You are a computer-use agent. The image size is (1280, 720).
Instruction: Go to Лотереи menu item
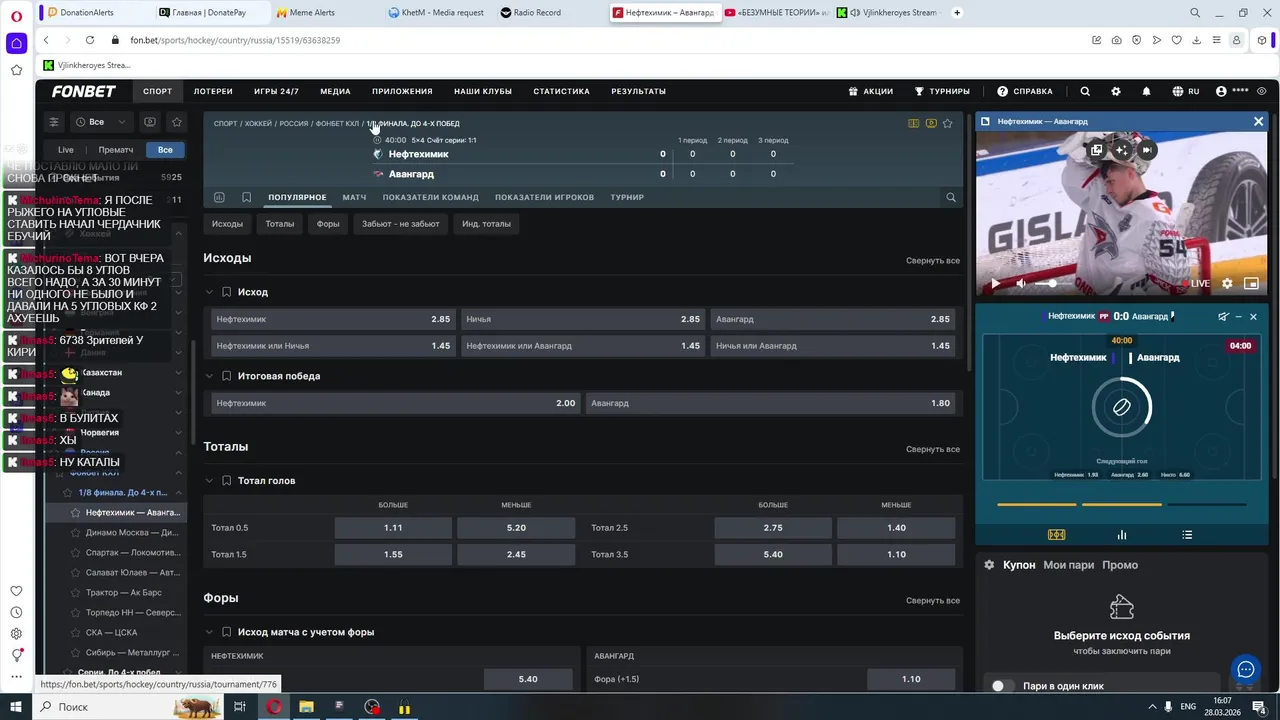[x=213, y=91]
